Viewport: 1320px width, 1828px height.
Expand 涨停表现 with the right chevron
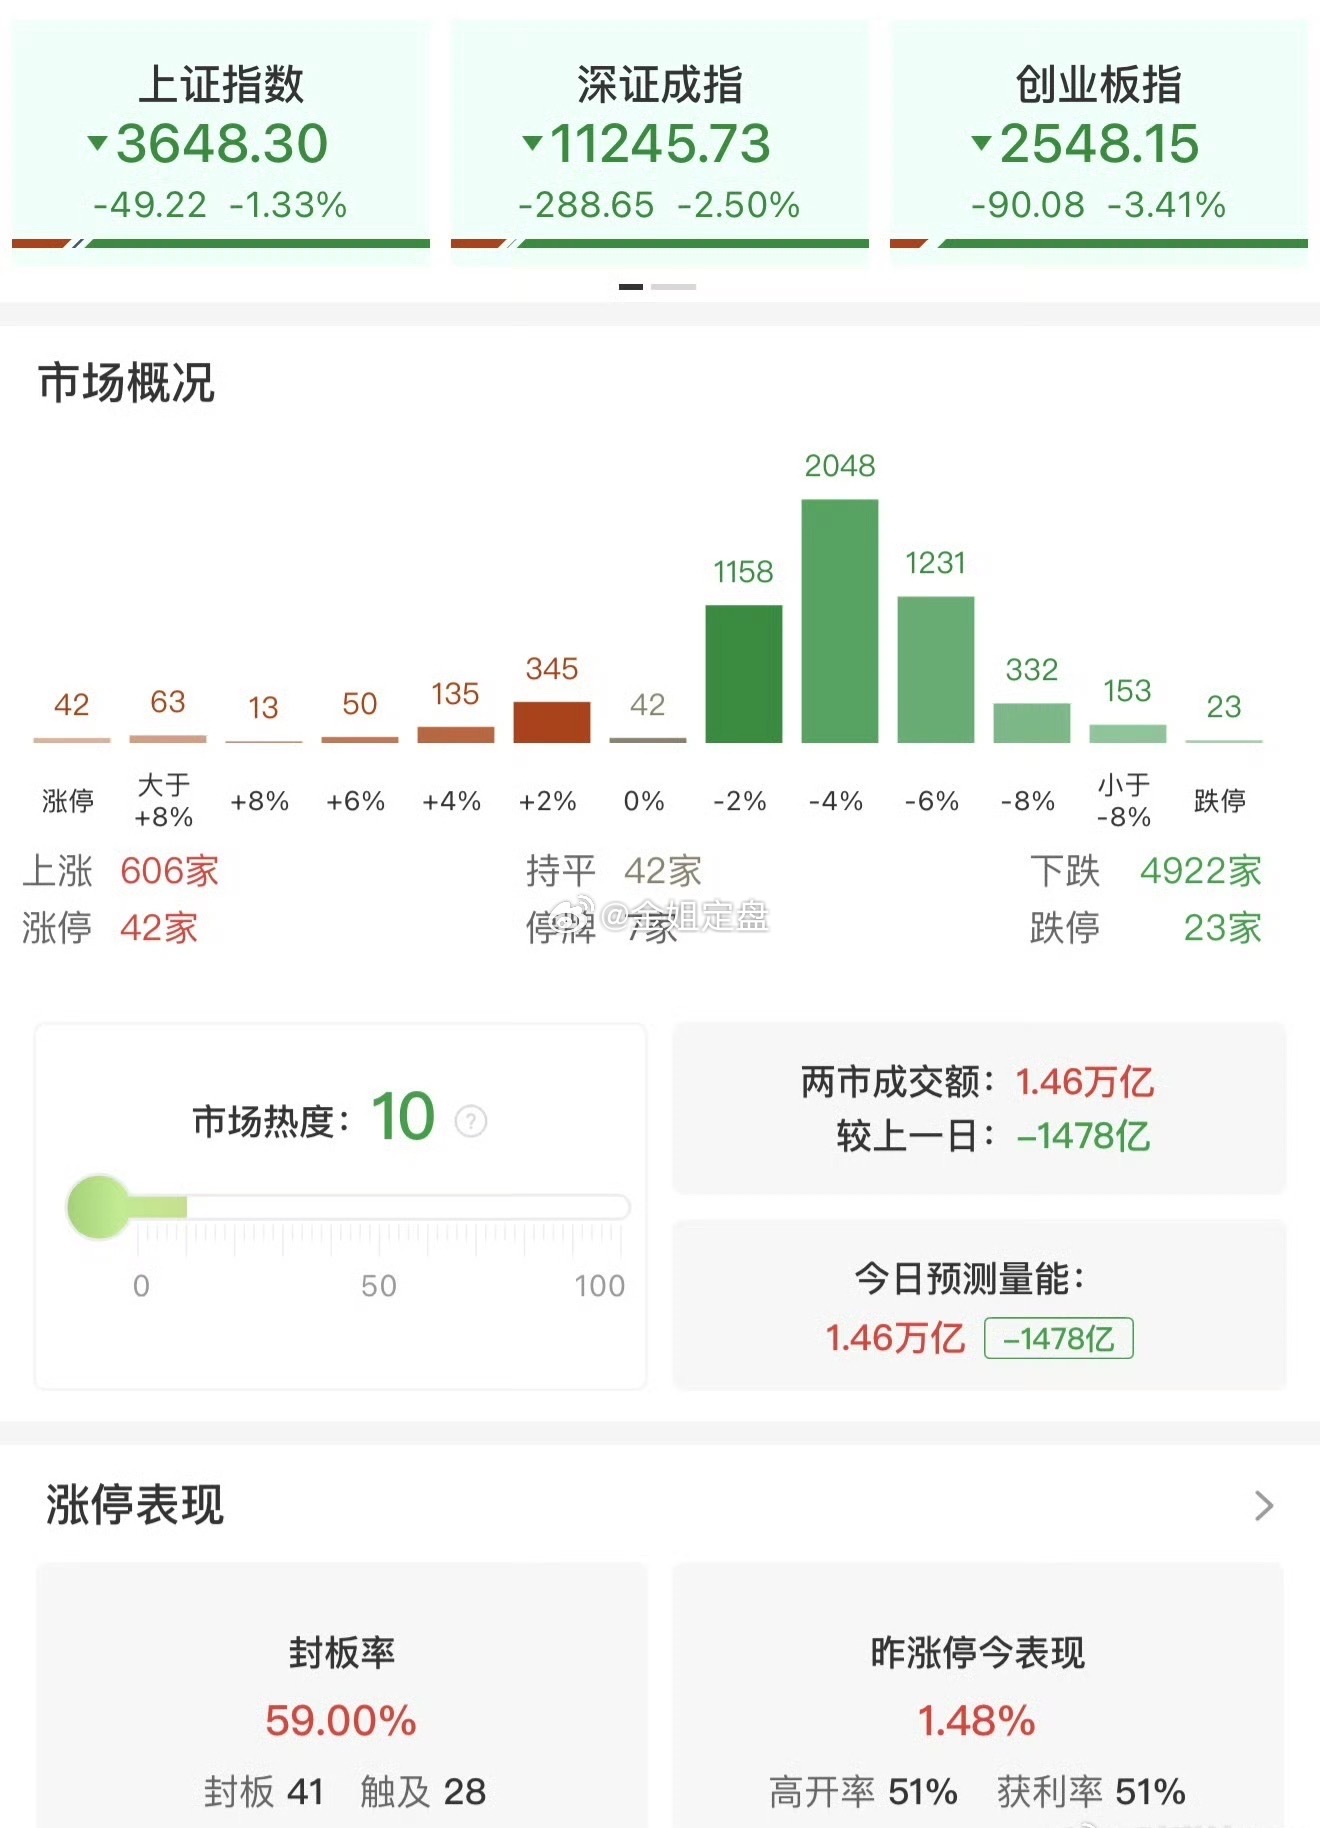click(x=1264, y=1505)
